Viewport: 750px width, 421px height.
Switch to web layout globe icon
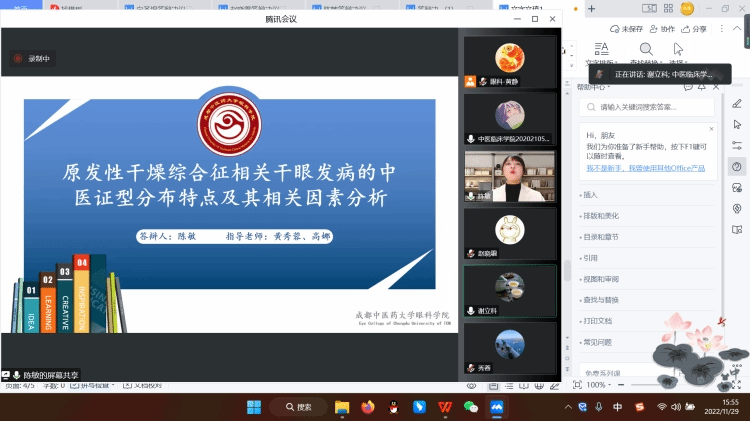point(539,386)
